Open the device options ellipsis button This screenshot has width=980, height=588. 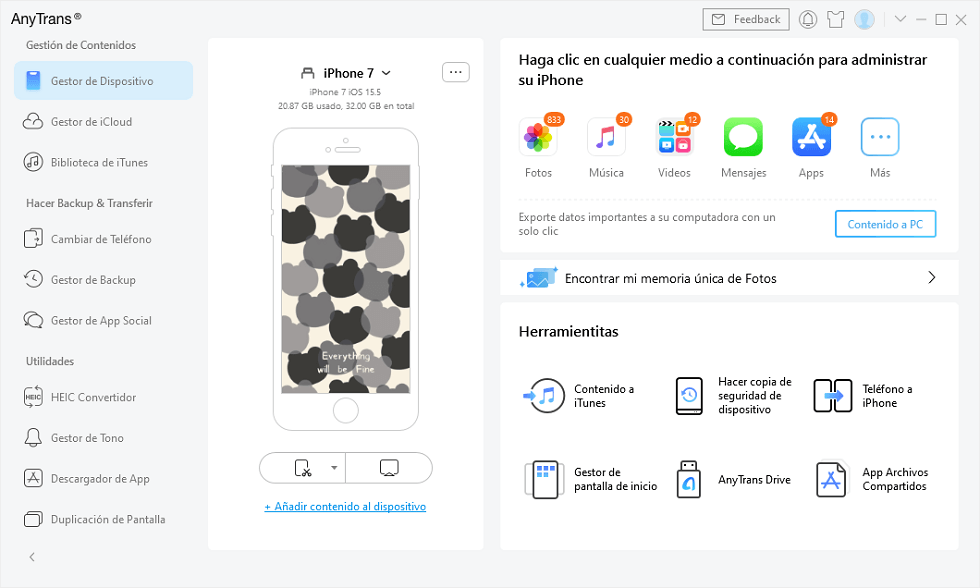(456, 72)
